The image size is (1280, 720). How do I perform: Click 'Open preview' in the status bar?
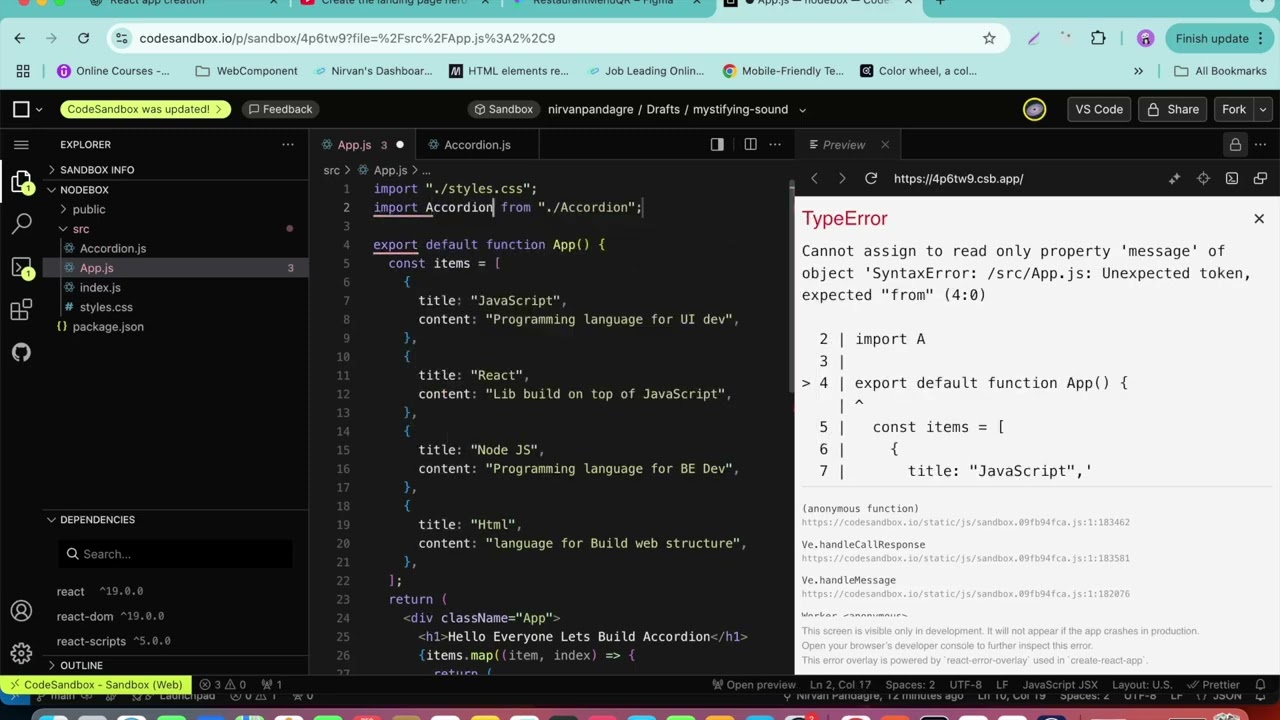[753, 685]
